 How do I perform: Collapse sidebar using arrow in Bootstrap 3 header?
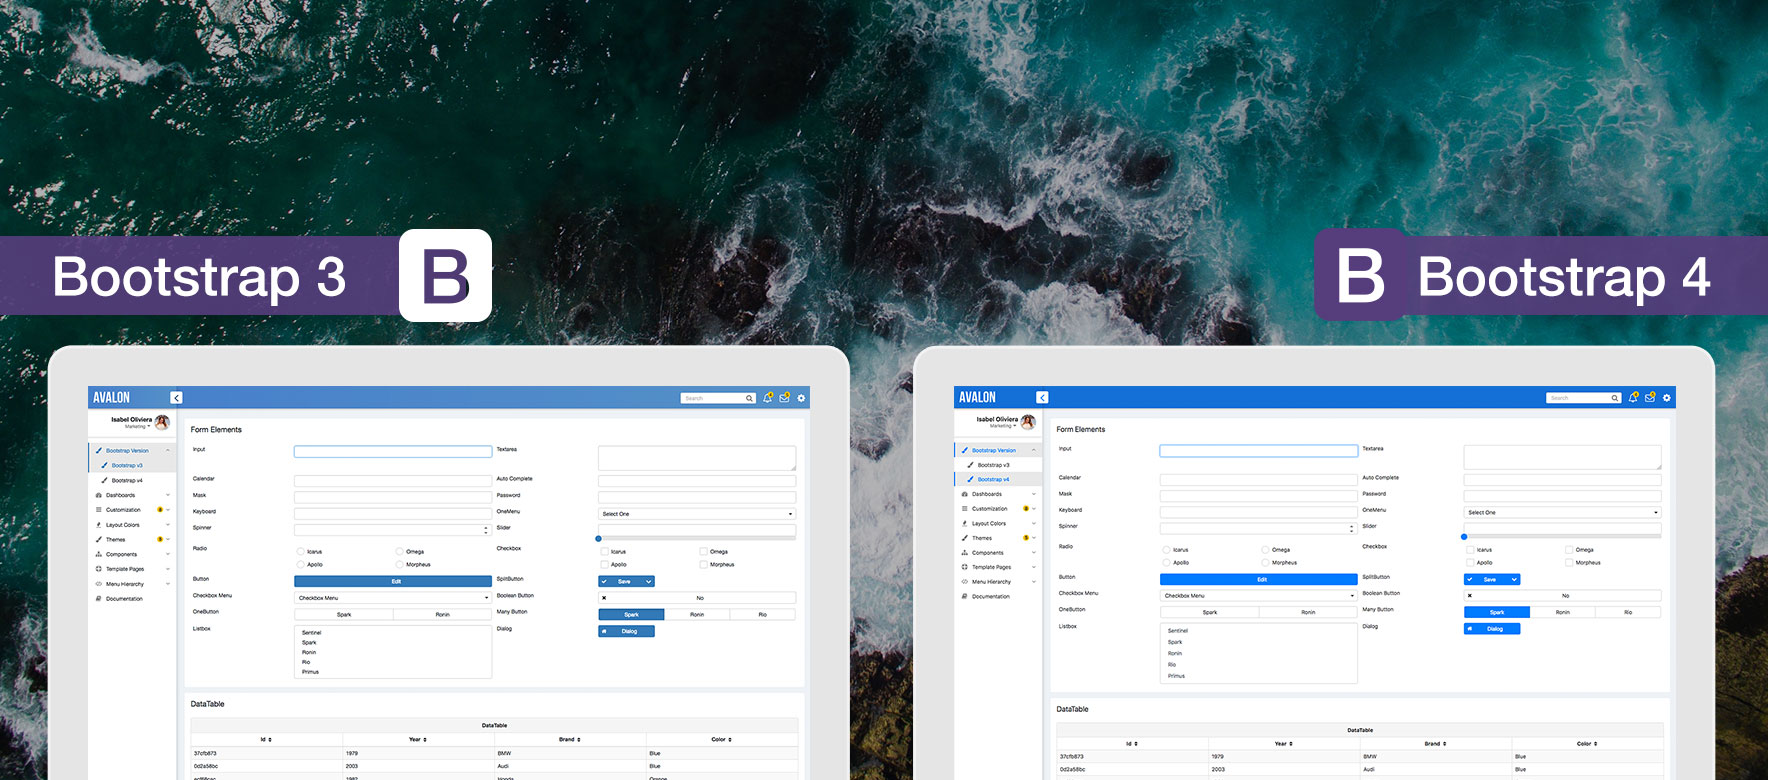pos(177,398)
